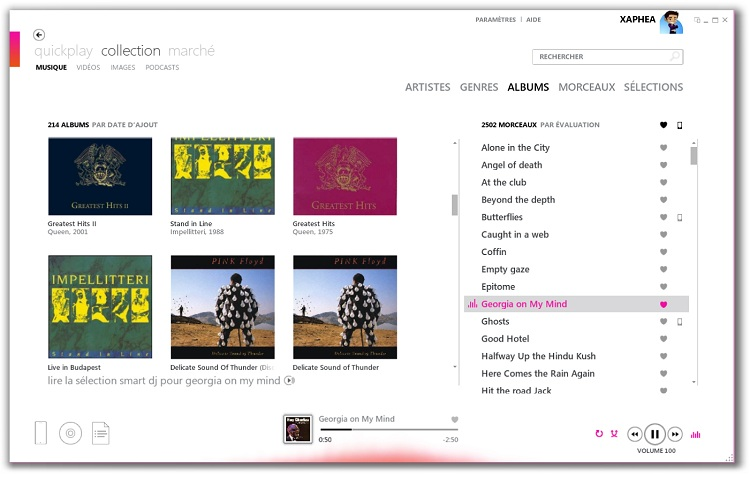750x478 pixels.
Task: Open the playlist document icon
Action: [x=100, y=433]
